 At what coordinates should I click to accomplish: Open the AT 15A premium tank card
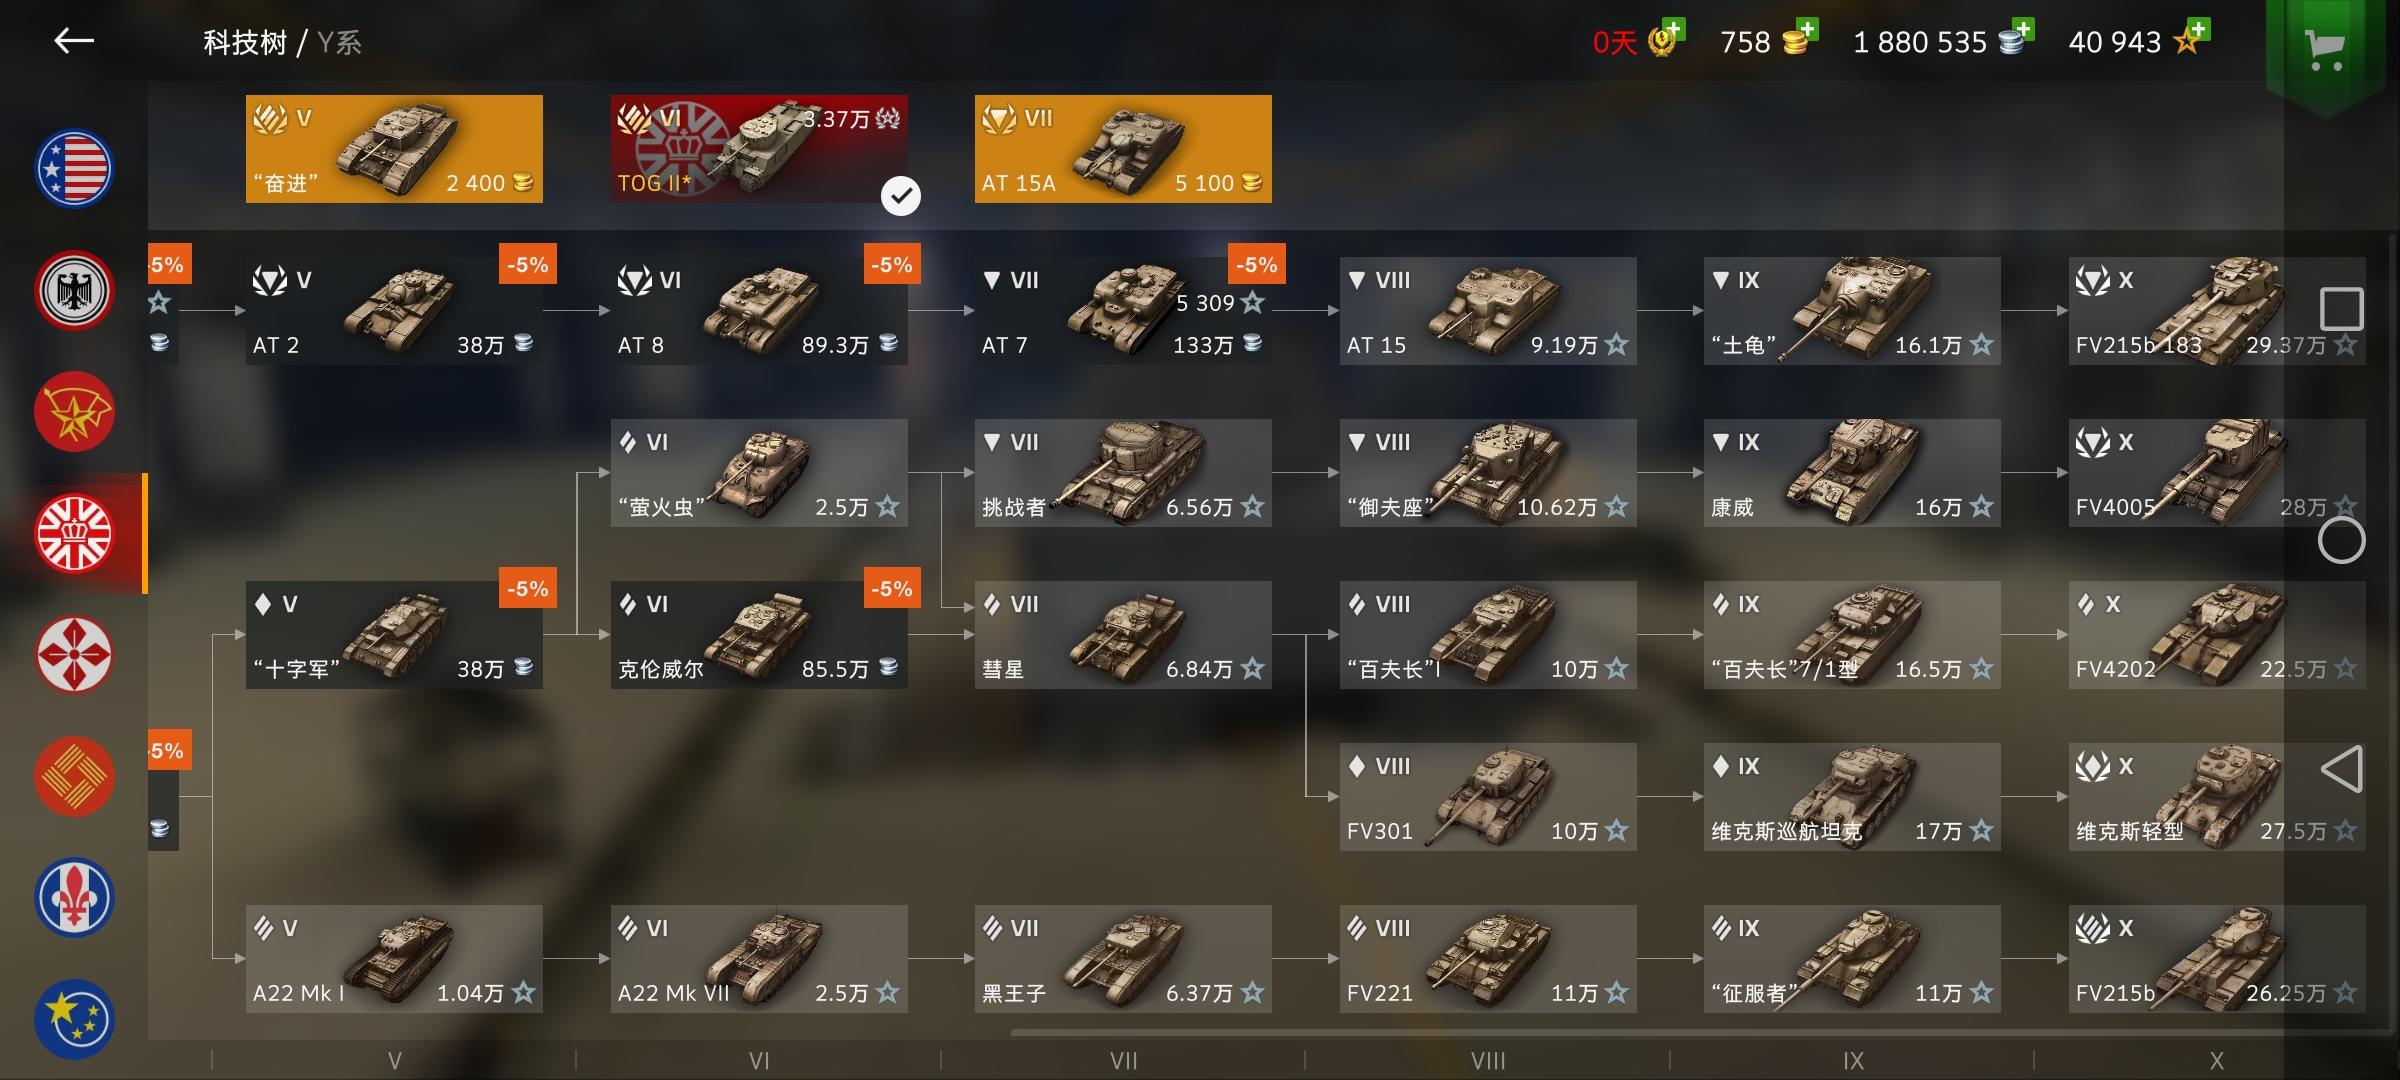click(x=1123, y=149)
